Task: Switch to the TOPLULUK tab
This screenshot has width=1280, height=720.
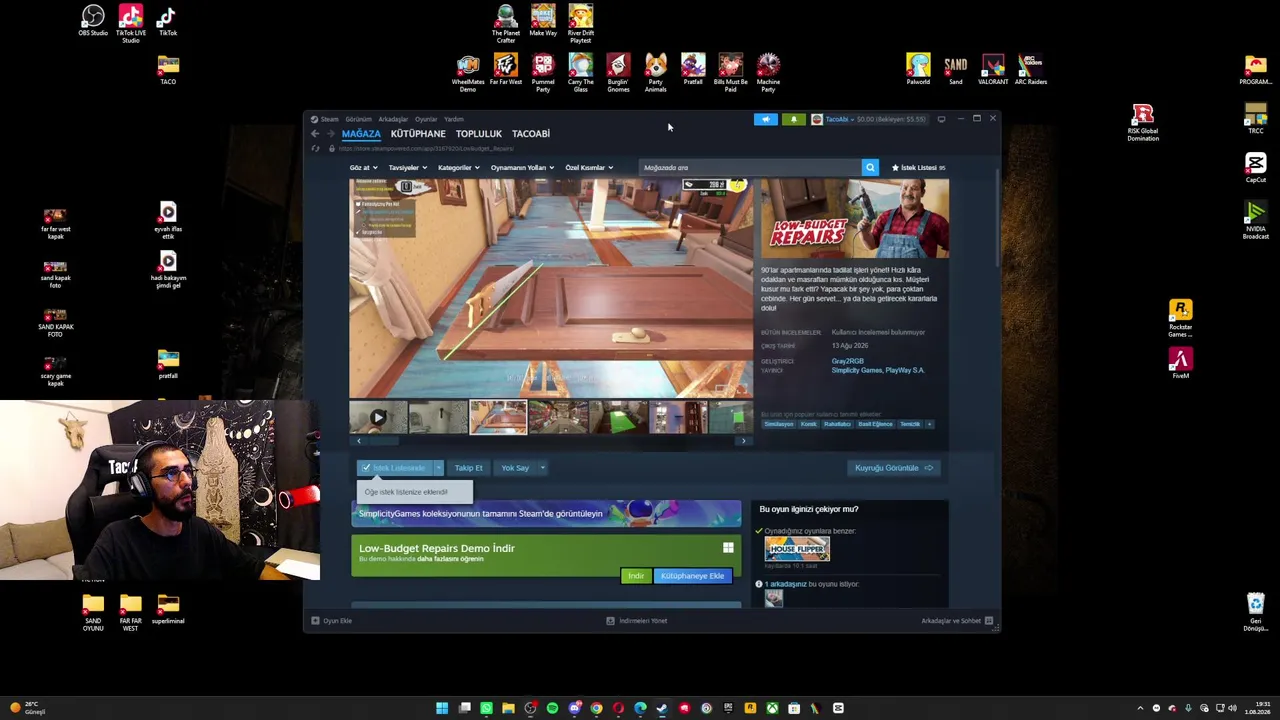Action: coord(479,134)
